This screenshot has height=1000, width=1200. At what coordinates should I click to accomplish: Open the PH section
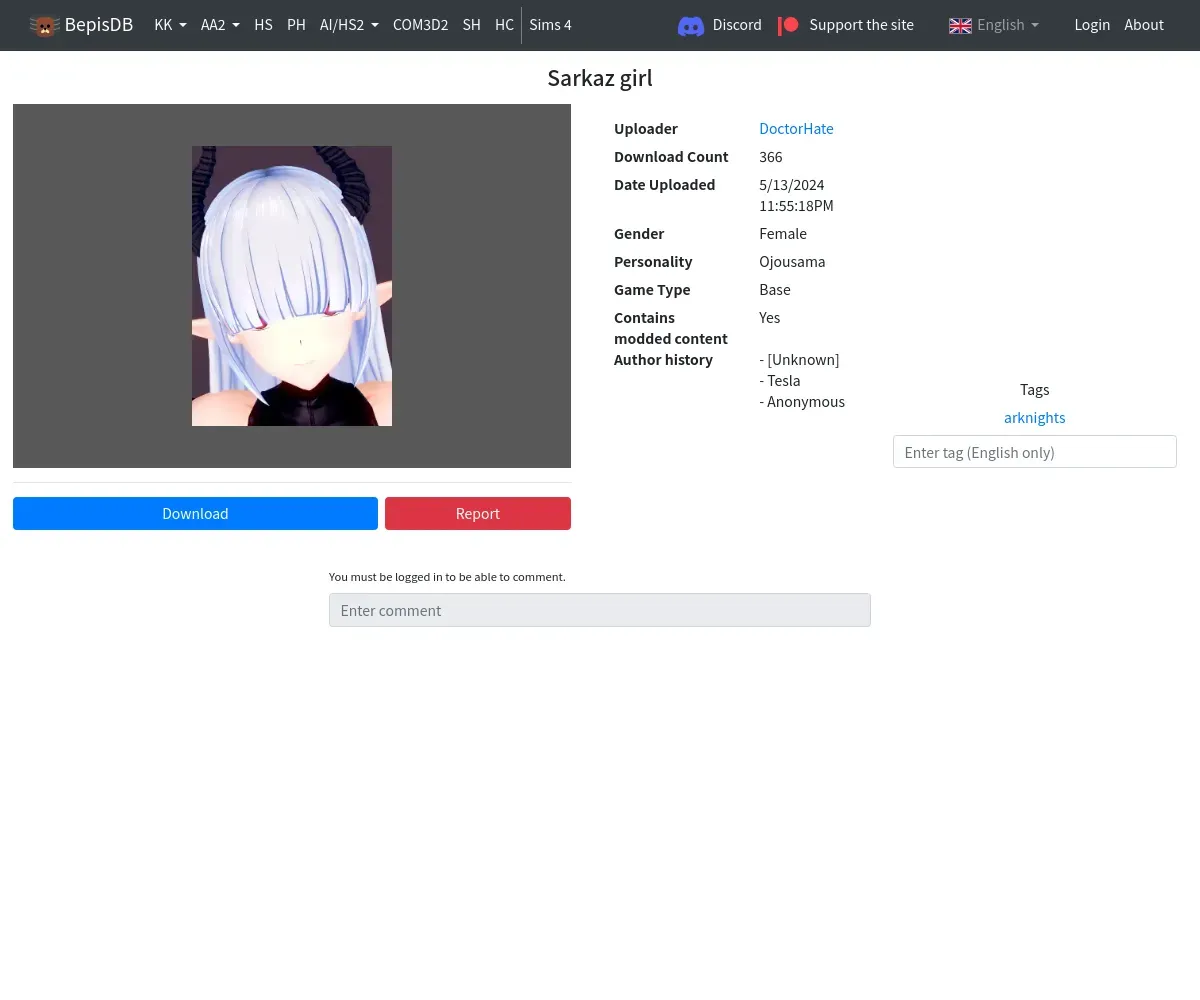tap(296, 25)
